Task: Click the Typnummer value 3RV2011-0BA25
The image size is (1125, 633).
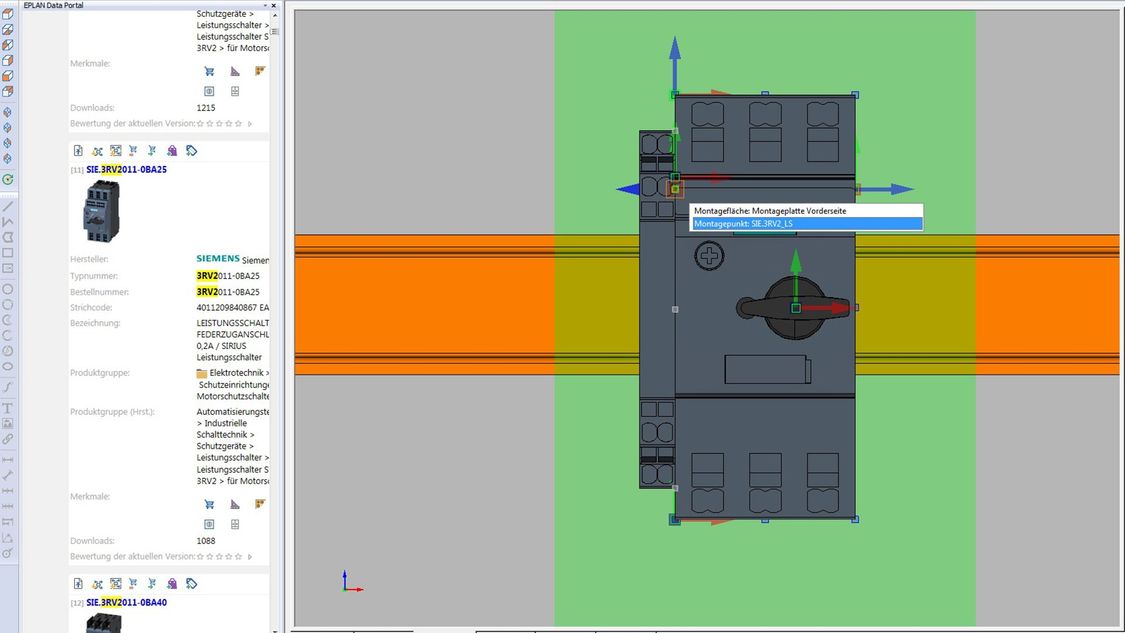Action: 228,276
